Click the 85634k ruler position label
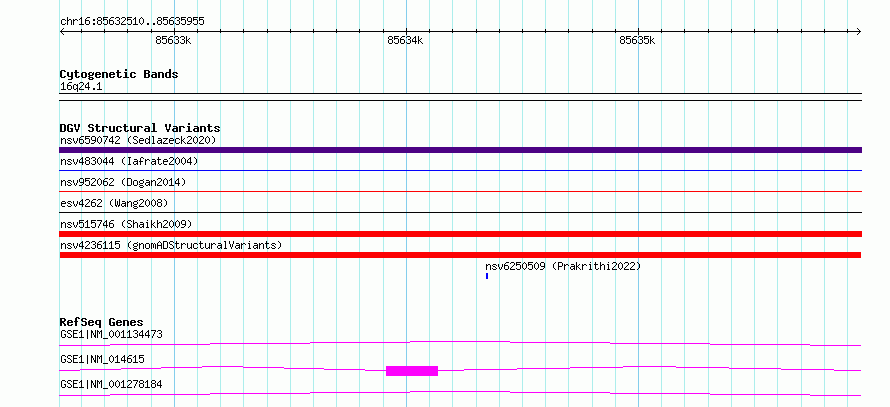The width and height of the screenshot is (890, 407). (405, 41)
